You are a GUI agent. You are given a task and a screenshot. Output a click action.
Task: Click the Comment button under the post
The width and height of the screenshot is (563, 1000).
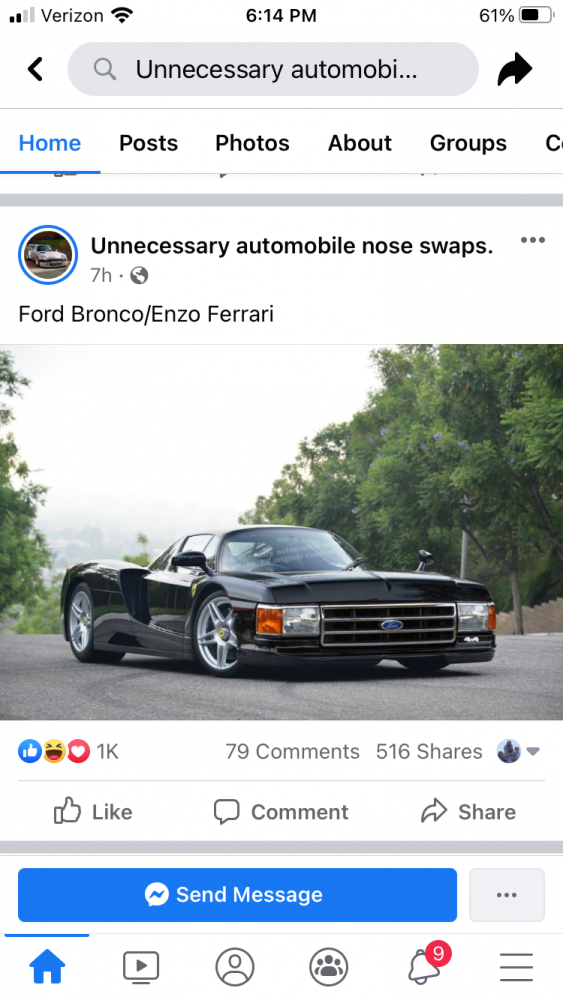coord(281,811)
